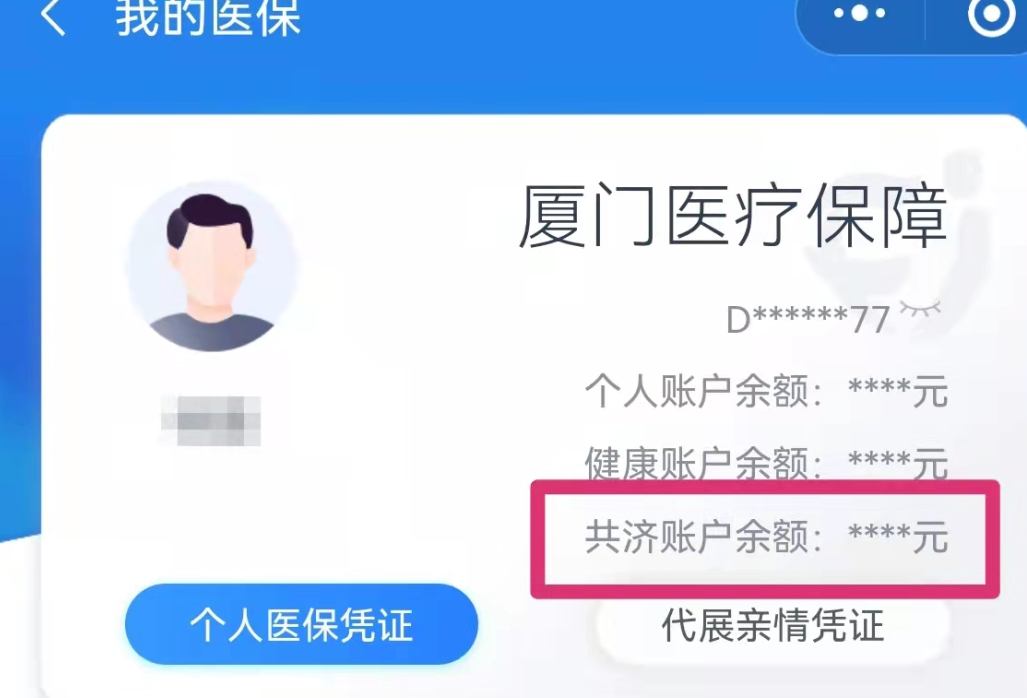Open 代展亲情凭证 family credential
Screen dimensions: 1027x698
click(773, 625)
